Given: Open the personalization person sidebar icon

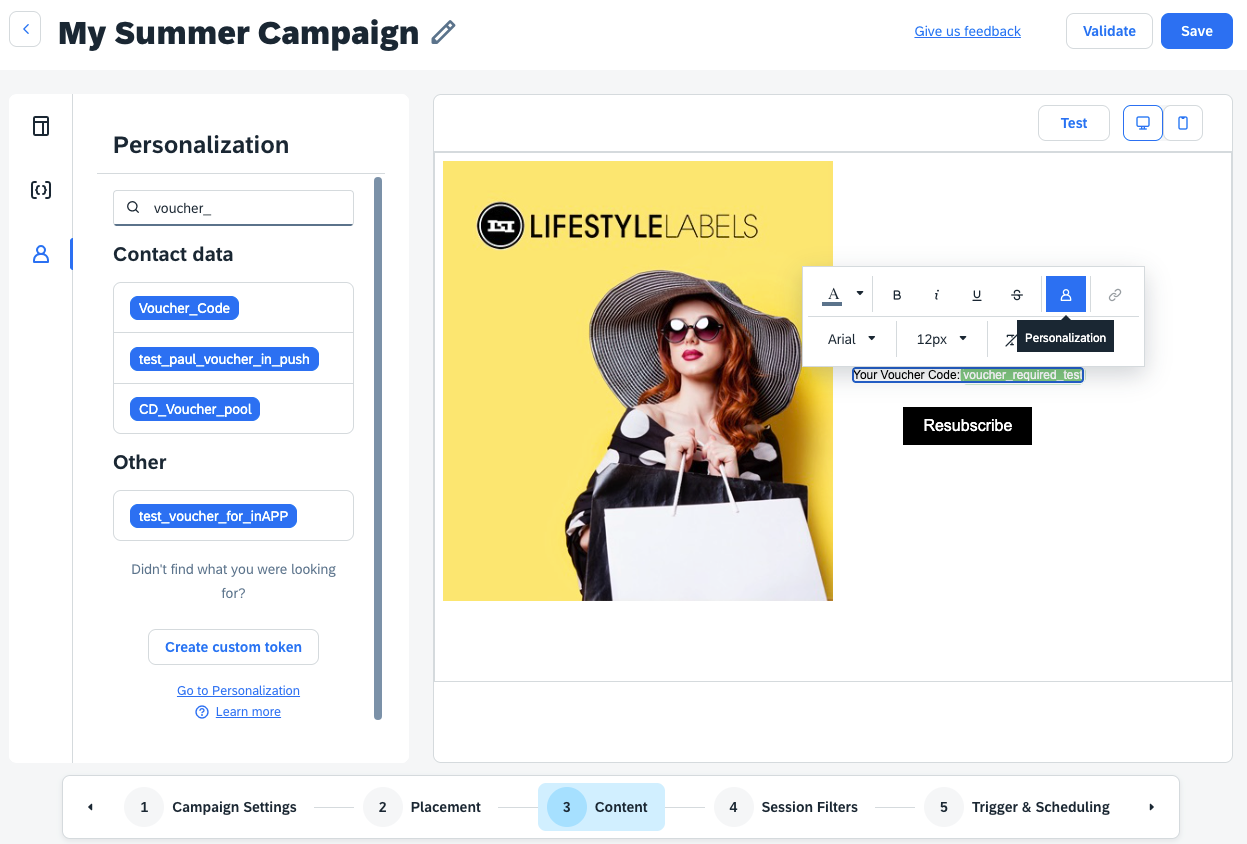Looking at the screenshot, I should point(41,254).
